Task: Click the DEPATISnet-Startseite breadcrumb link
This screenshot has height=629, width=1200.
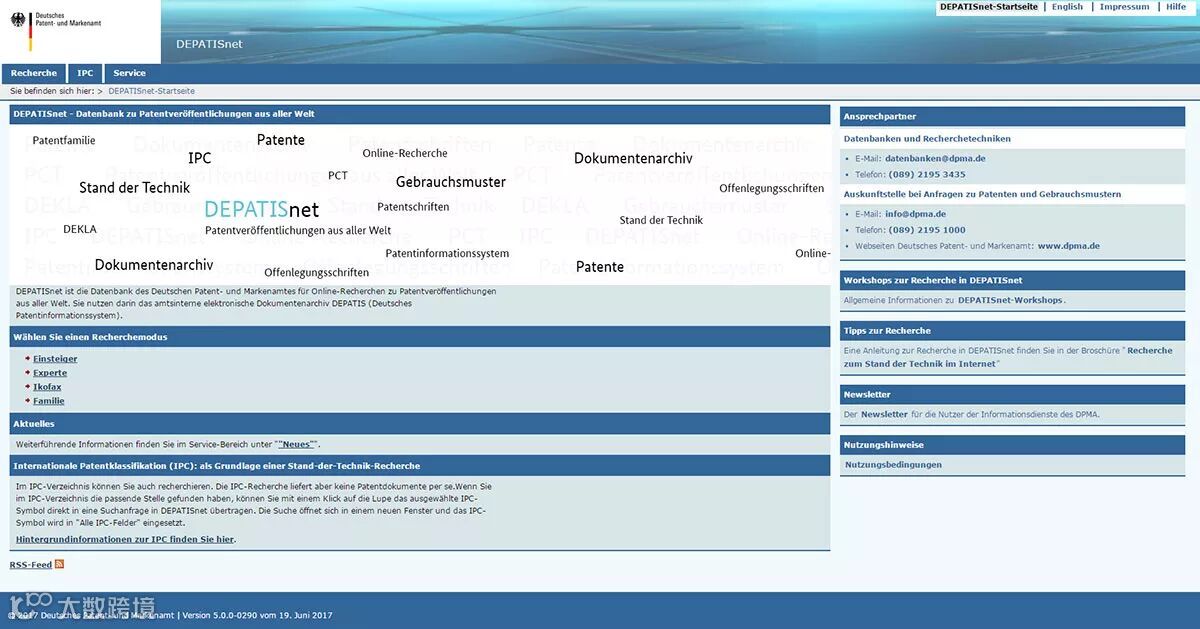Action: tap(151, 91)
